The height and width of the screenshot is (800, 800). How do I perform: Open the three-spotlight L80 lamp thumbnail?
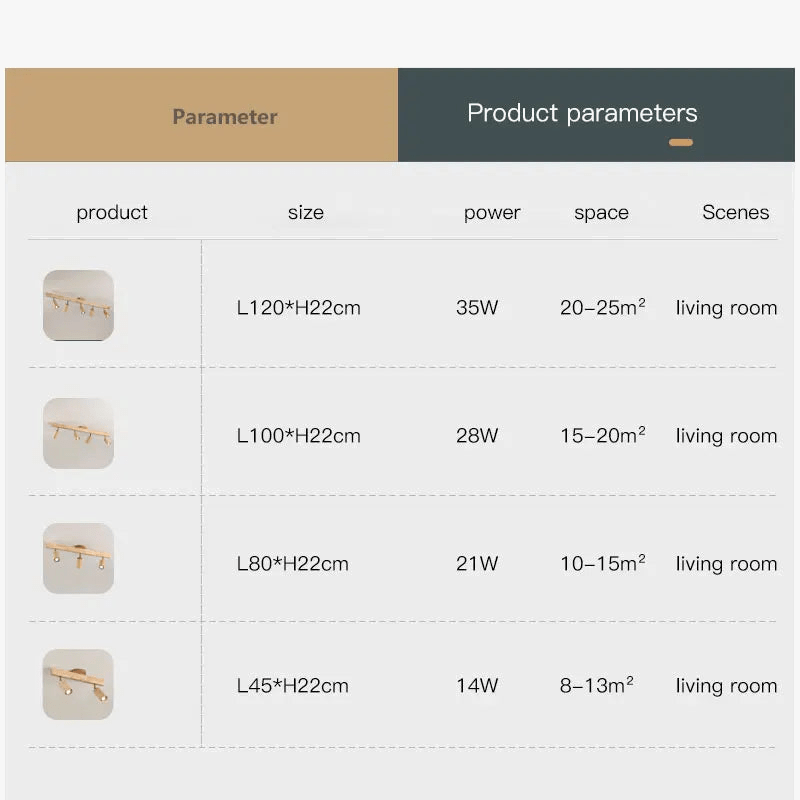[78, 558]
